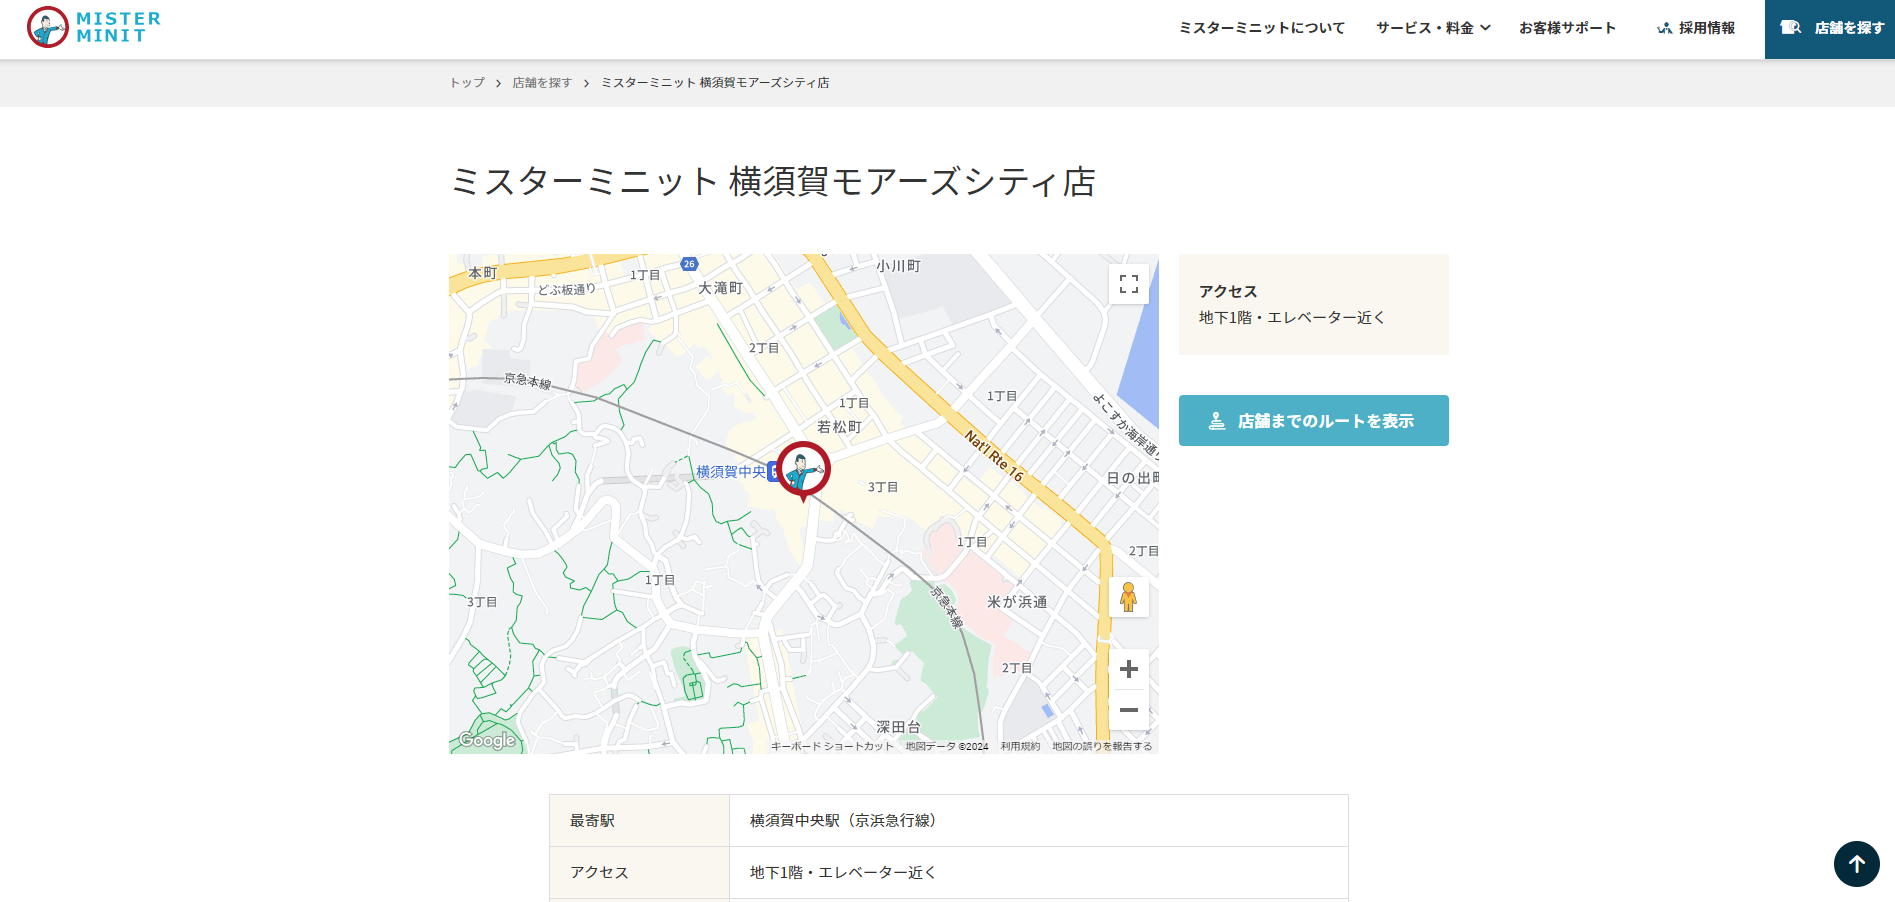Click the 最寄駅 table header cell
Image resolution: width=1895 pixels, height=902 pixels.
click(x=640, y=821)
